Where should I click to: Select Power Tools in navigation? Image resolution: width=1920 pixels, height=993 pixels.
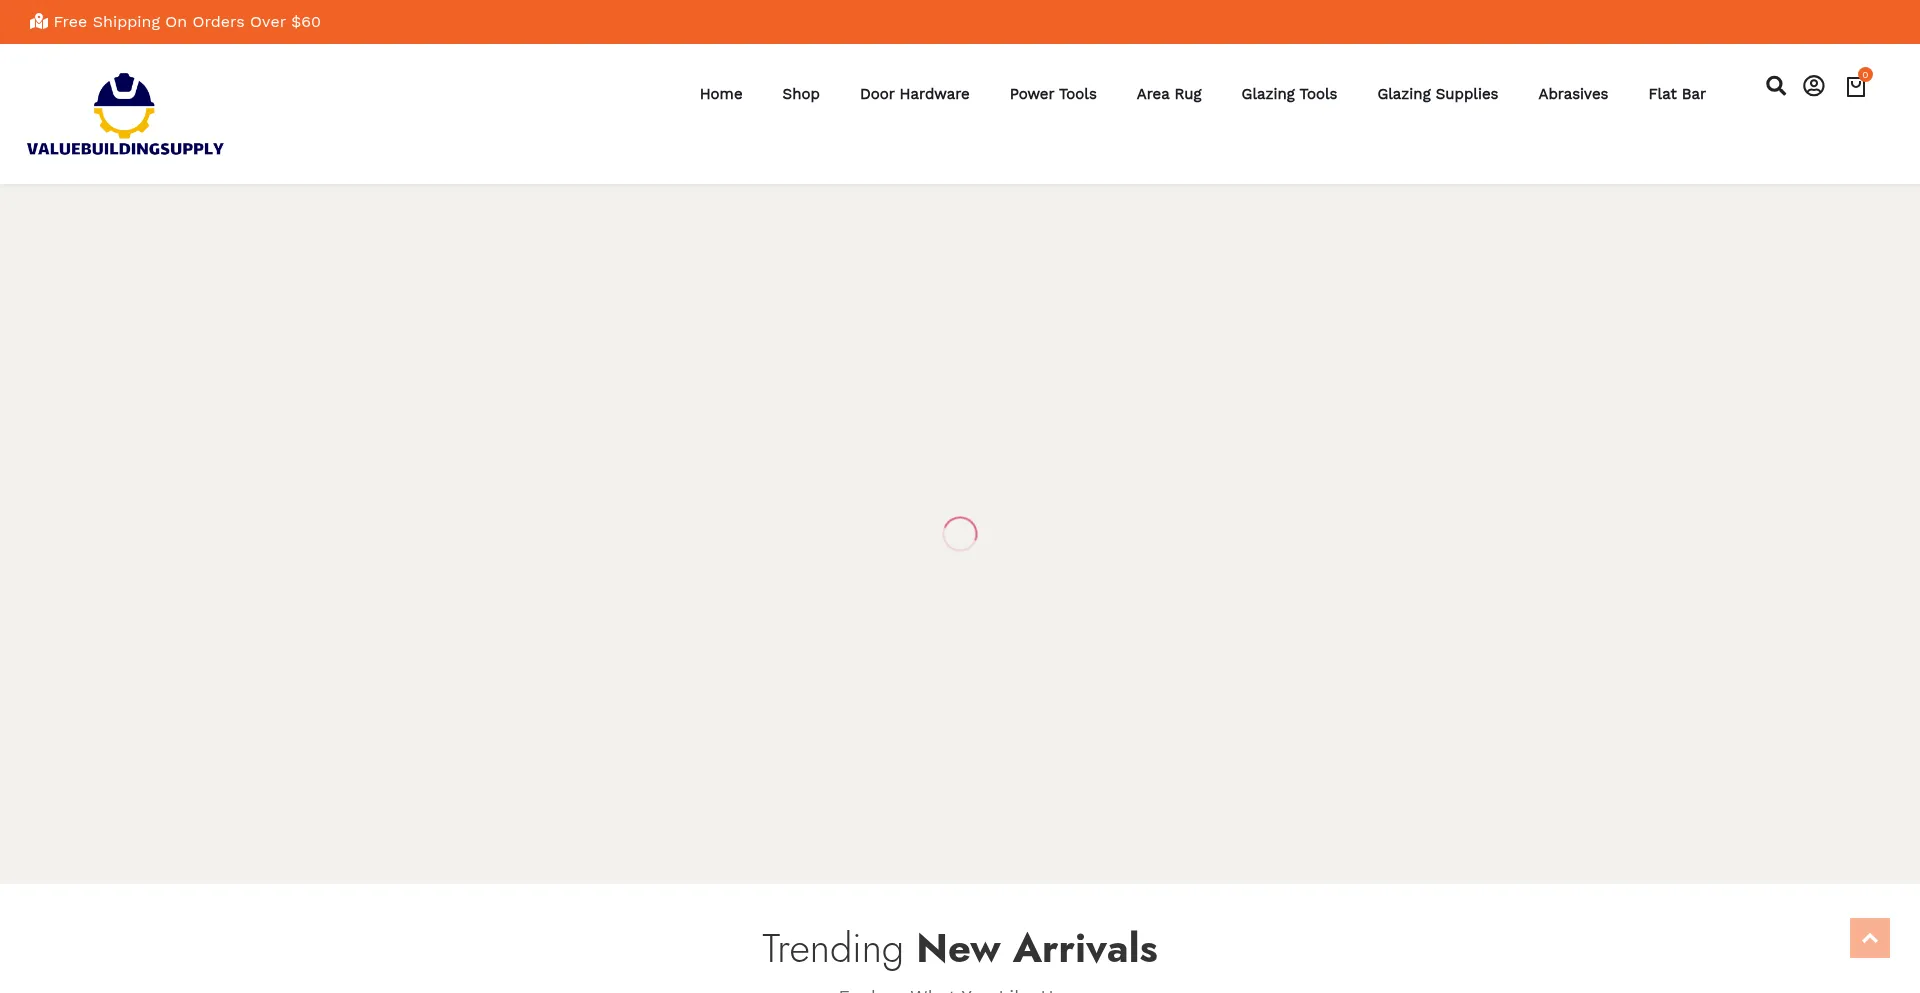(x=1053, y=94)
